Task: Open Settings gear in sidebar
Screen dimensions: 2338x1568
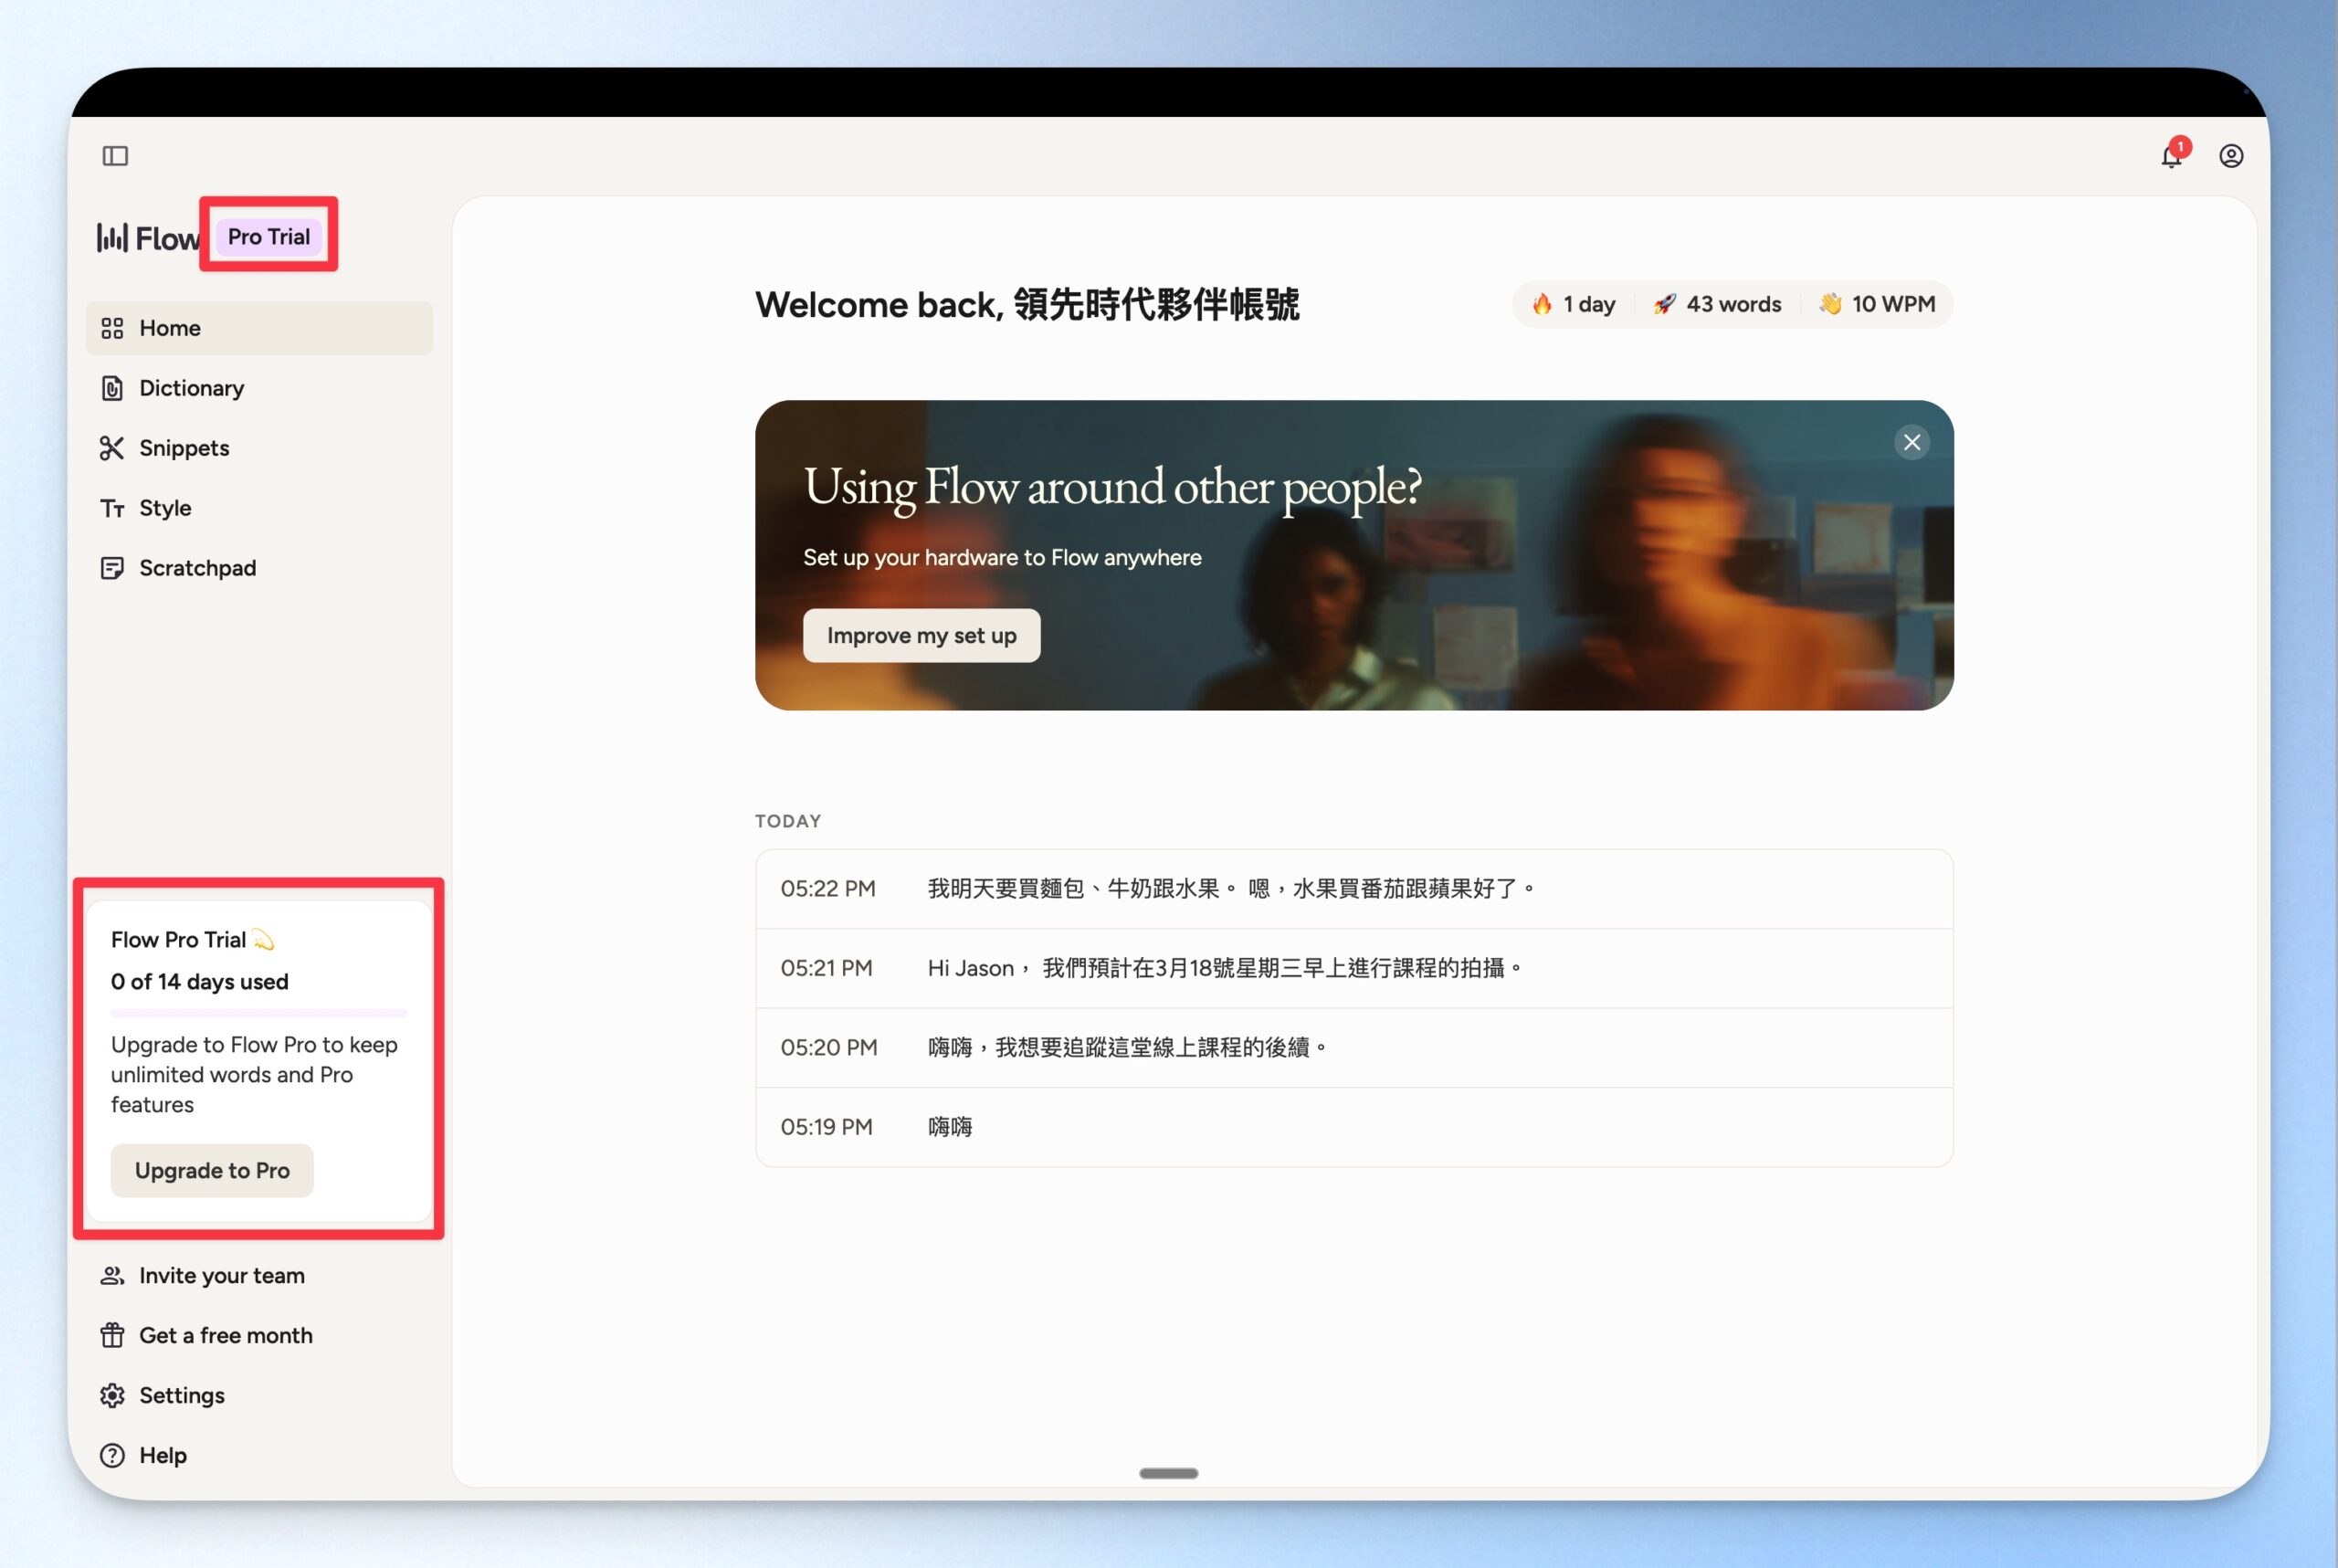Action: (x=112, y=1396)
